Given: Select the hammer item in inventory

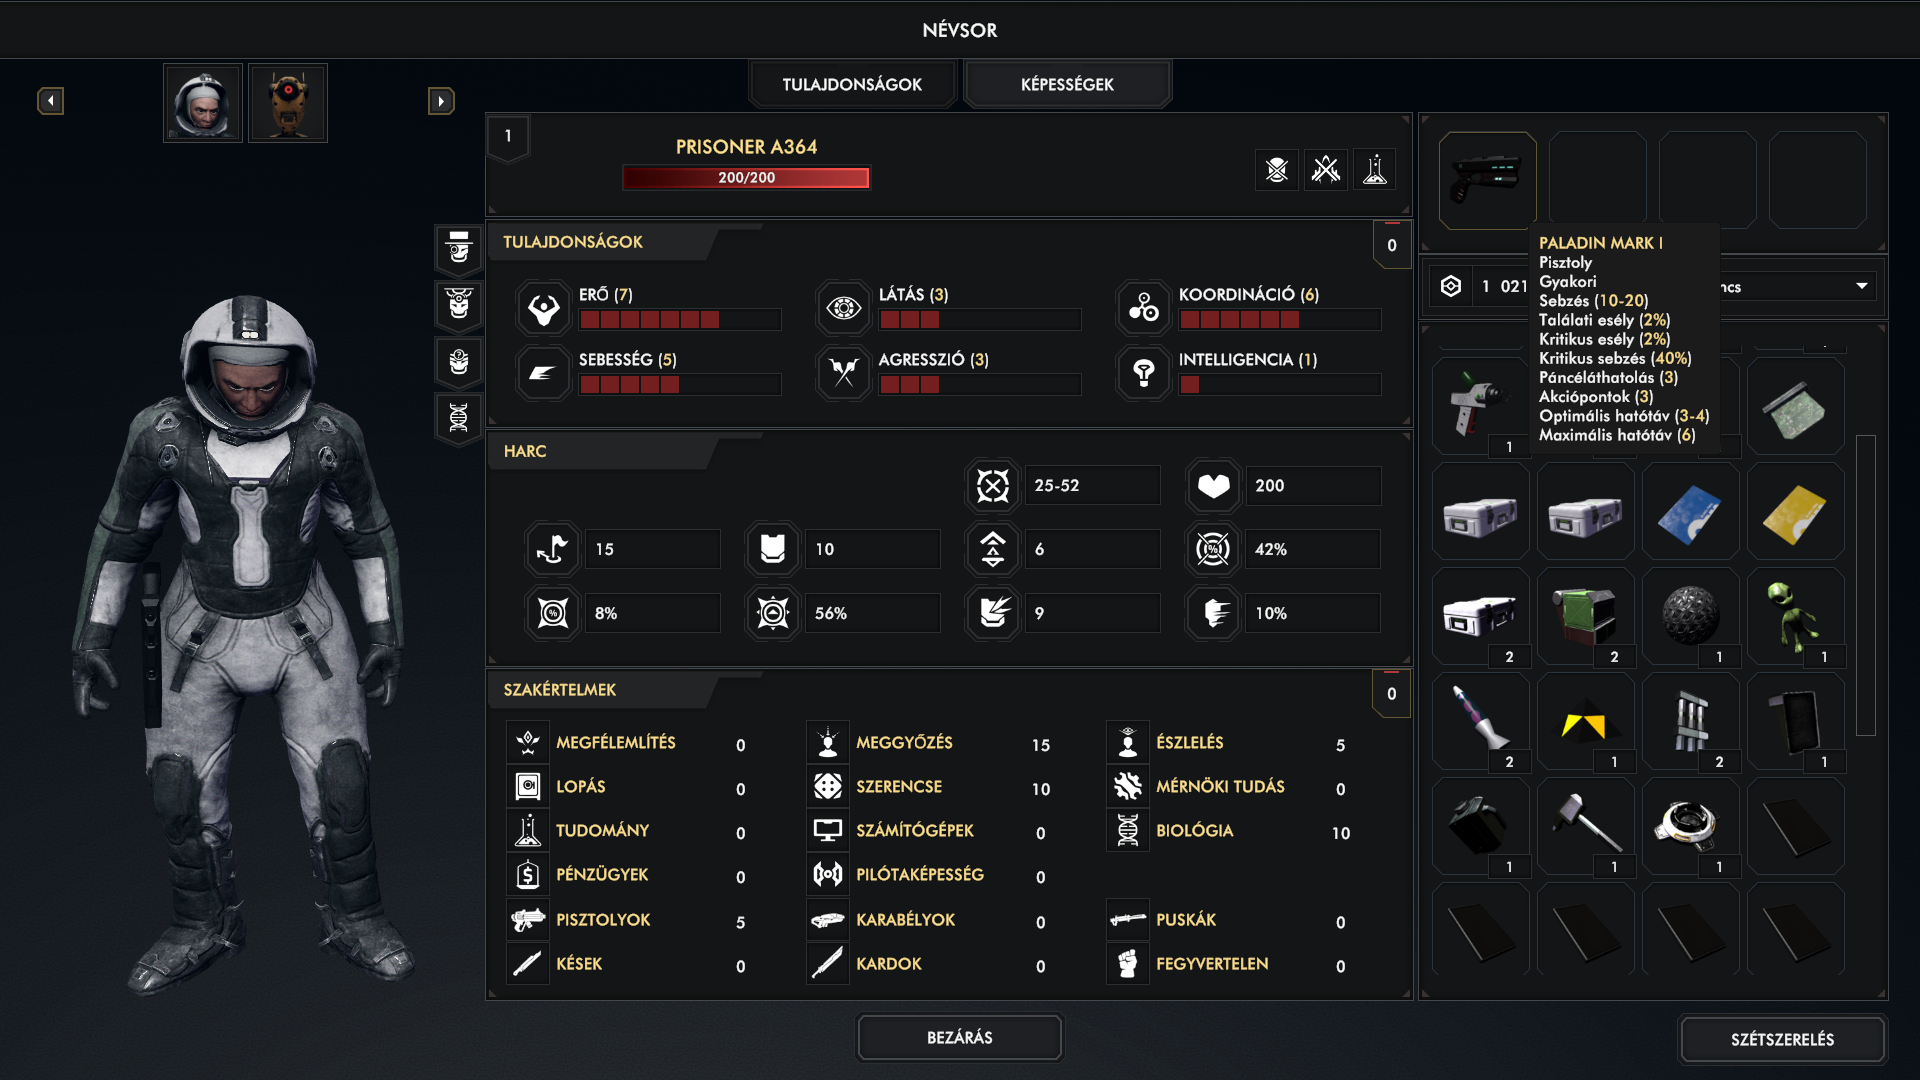Looking at the screenshot, I should 1585,825.
